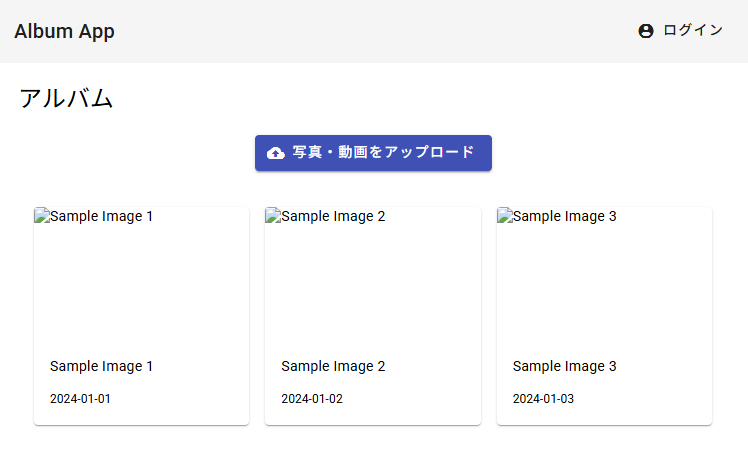Select the Sample Image 2 card title
Screen dimensions: 748x461
tap(333, 366)
